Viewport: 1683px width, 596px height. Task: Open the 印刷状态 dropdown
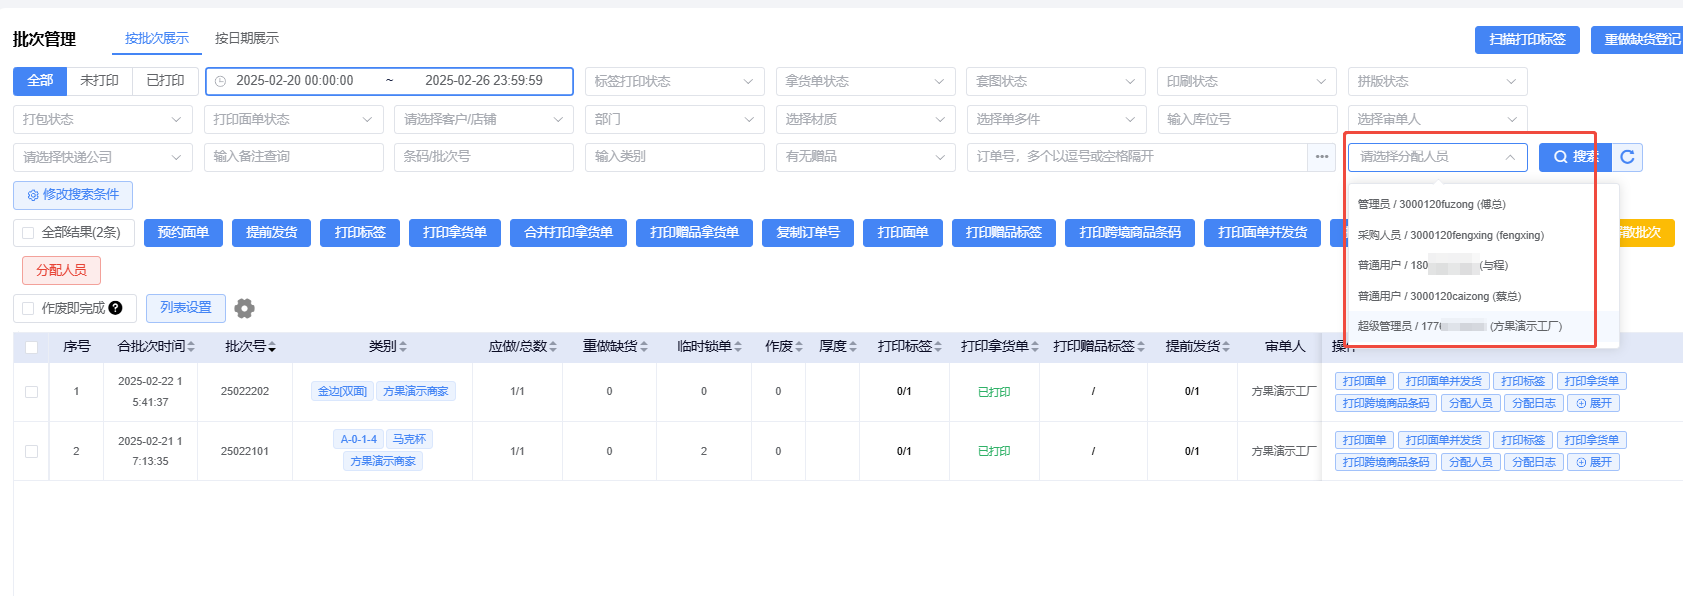[1247, 81]
